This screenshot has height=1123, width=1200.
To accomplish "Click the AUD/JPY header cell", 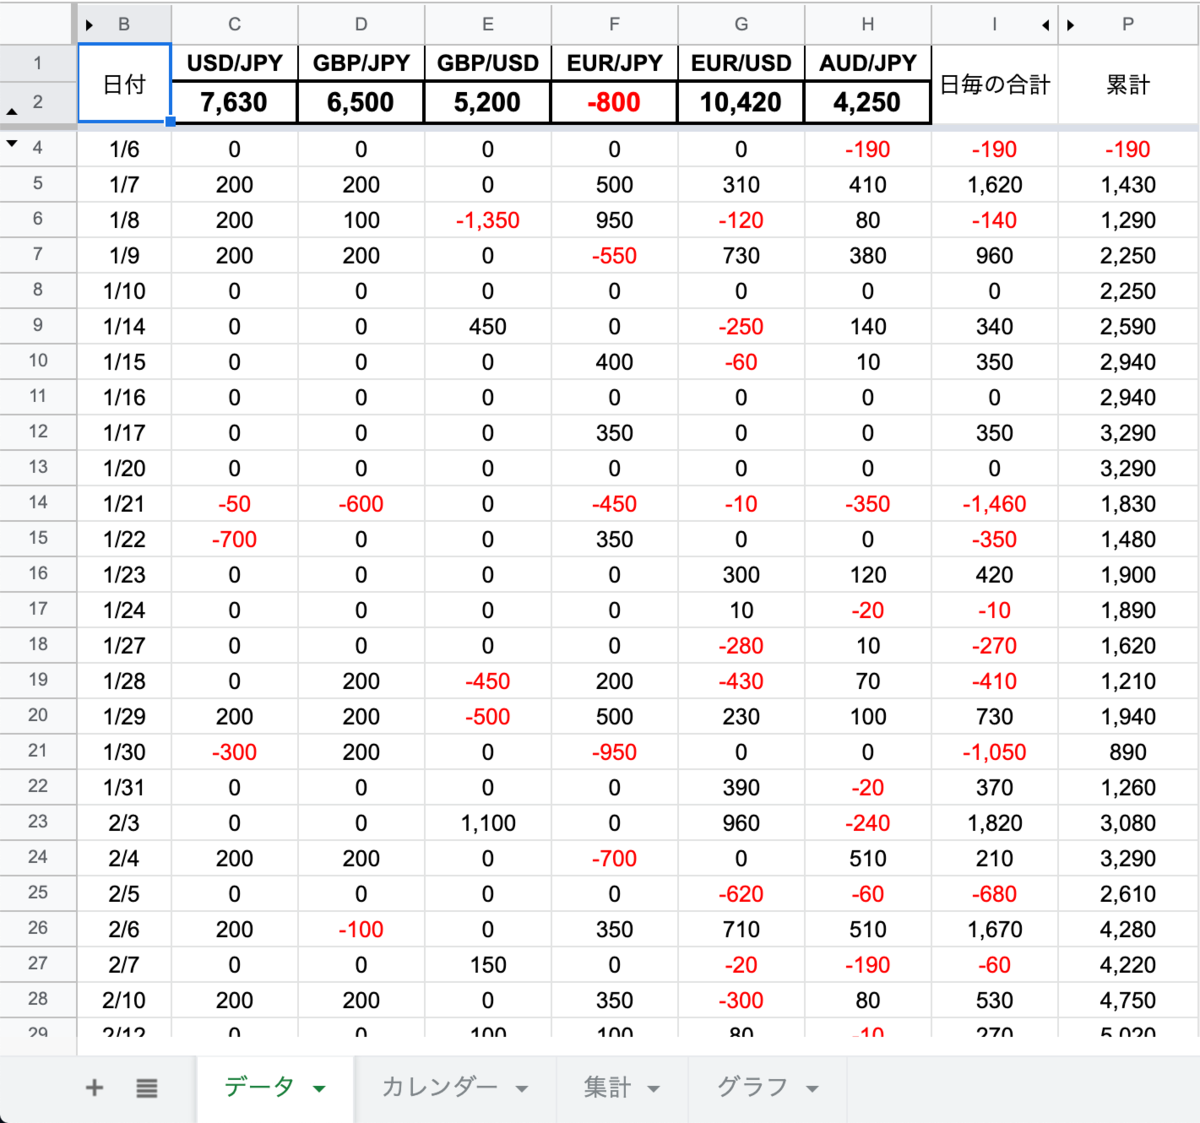I will pyautogui.click(x=868, y=63).
